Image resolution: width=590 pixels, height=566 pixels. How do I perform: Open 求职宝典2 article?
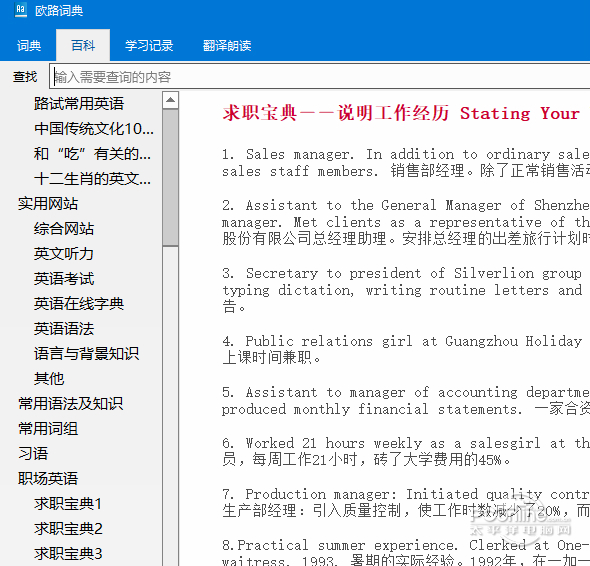[x=68, y=528]
